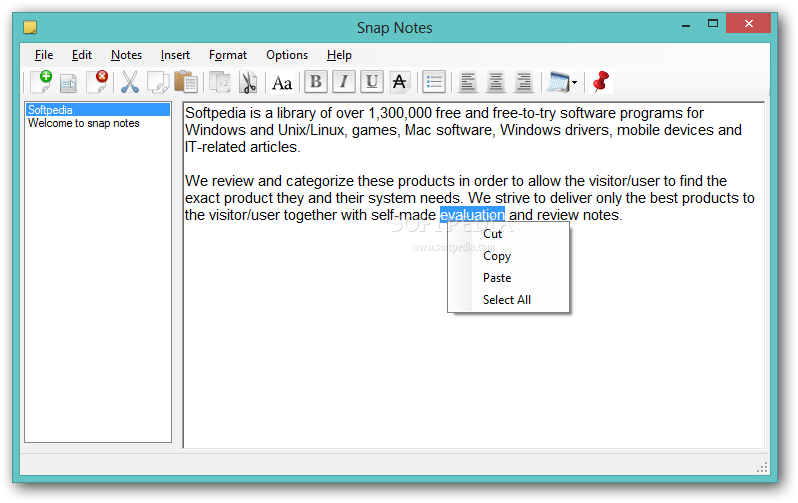Click the resize grip in the status bar
The width and height of the screenshot is (798, 503).
coord(762,467)
